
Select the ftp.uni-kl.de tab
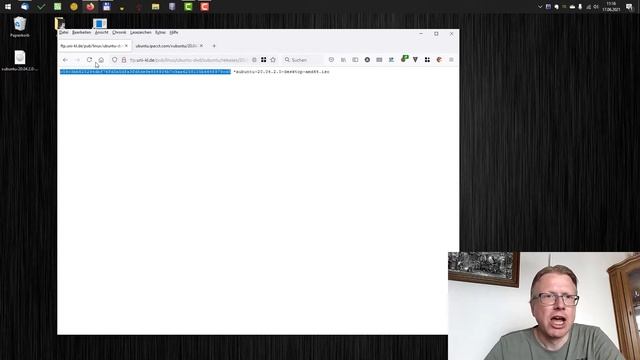(x=91, y=46)
